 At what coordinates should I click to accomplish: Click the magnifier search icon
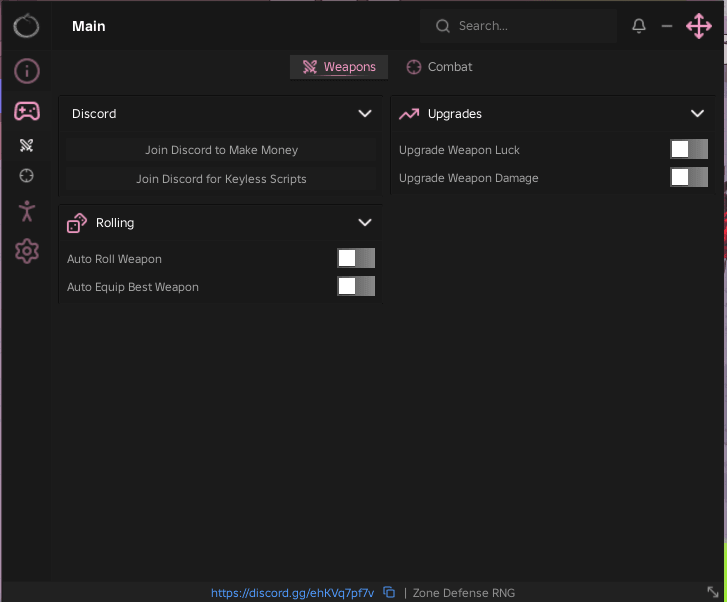(x=443, y=26)
